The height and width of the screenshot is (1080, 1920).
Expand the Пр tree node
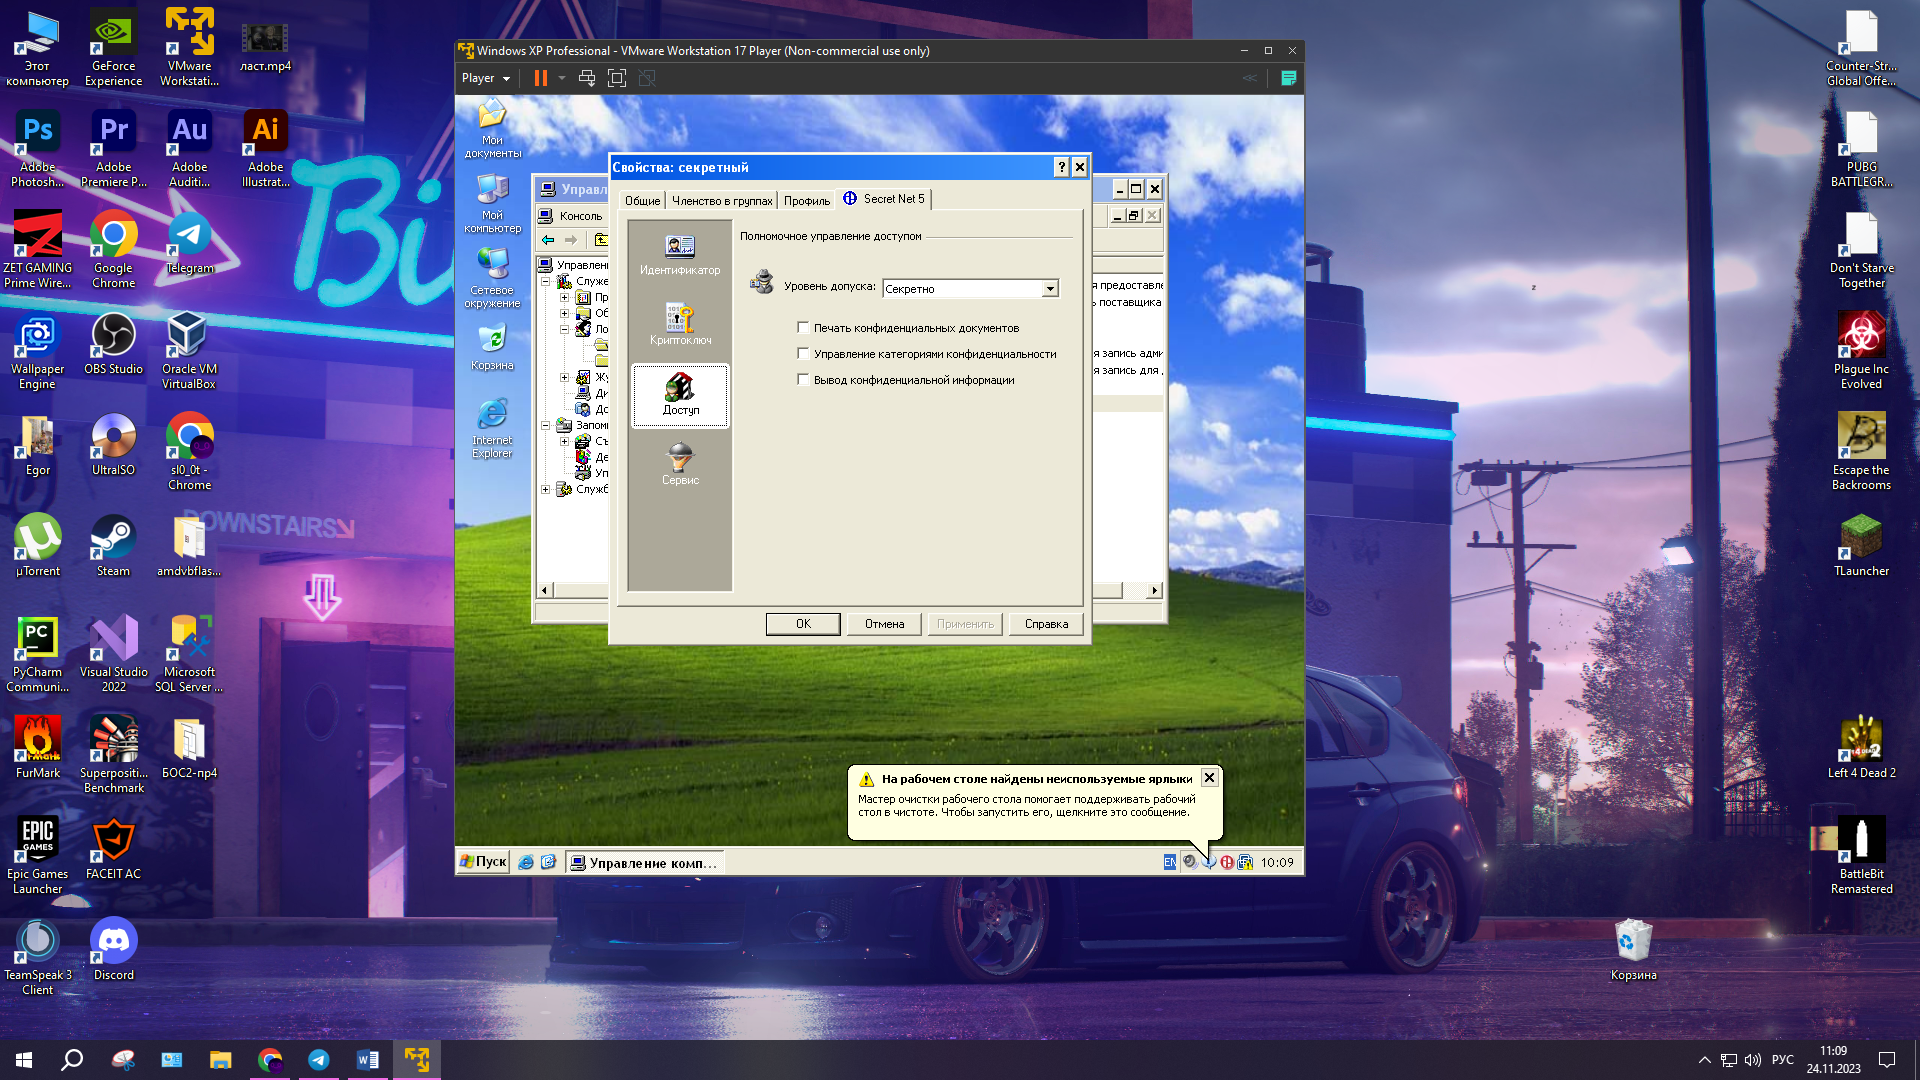pyautogui.click(x=564, y=298)
